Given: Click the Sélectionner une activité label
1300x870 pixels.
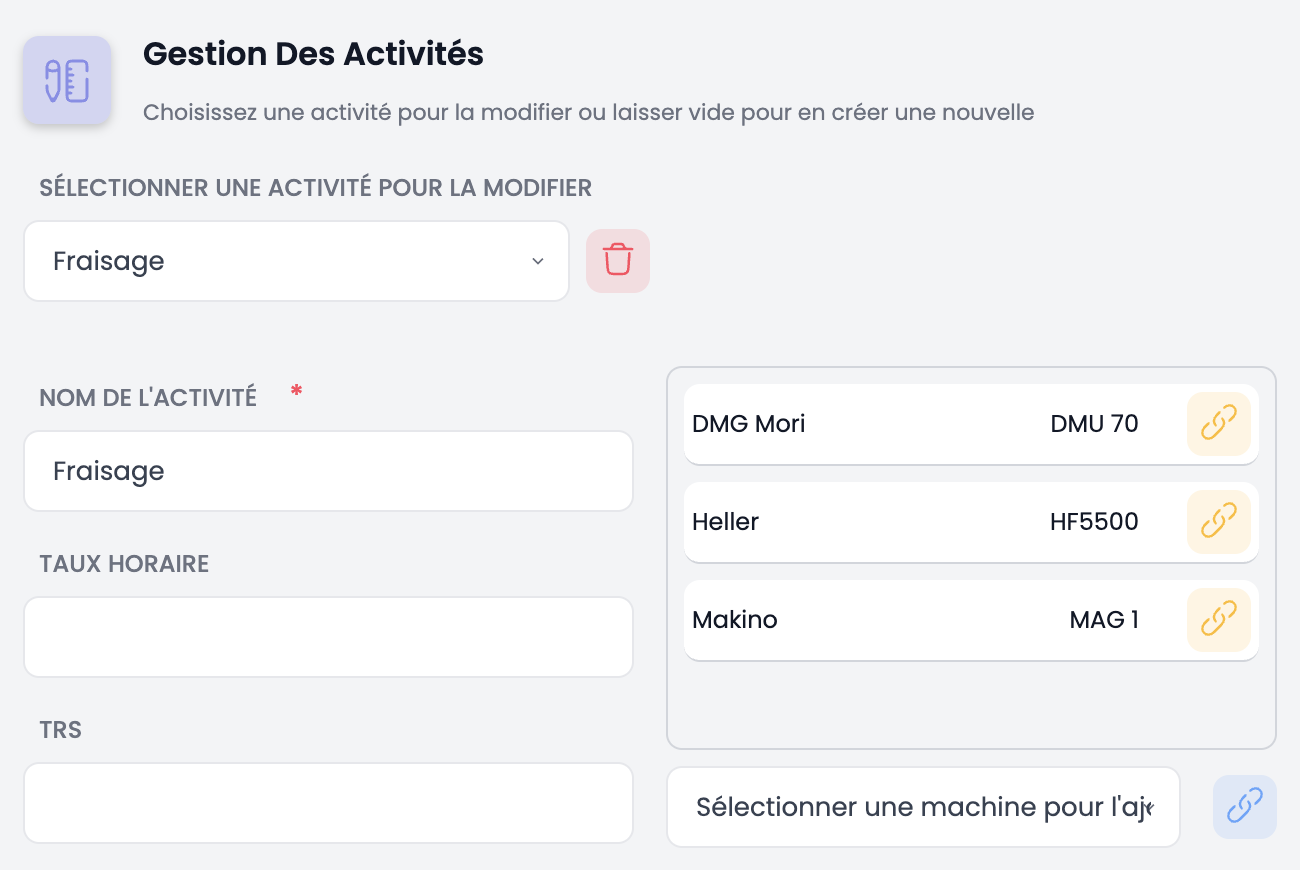Looking at the screenshot, I should tap(315, 188).
